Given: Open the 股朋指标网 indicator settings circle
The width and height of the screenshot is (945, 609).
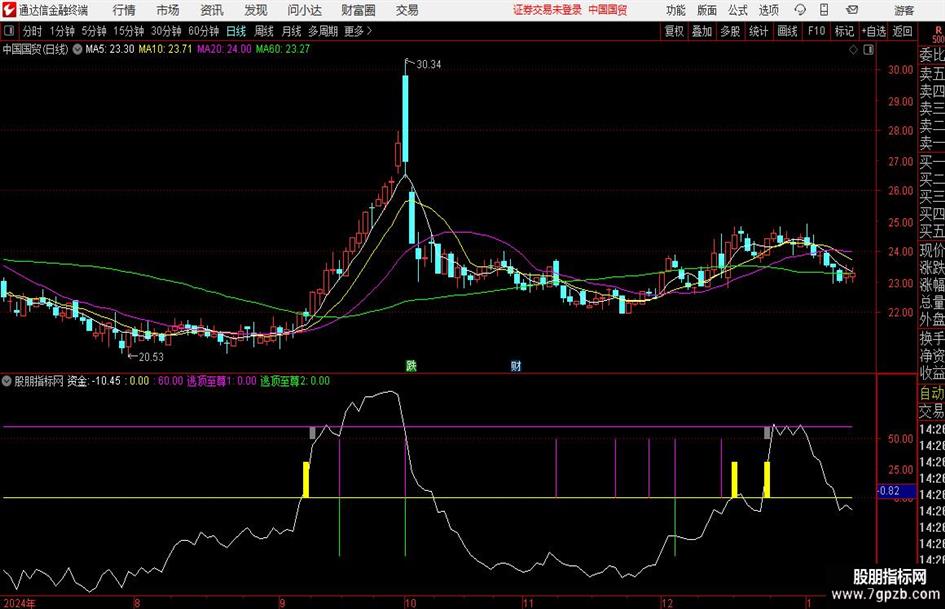Looking at the screenshot, I should coord(7,381).
